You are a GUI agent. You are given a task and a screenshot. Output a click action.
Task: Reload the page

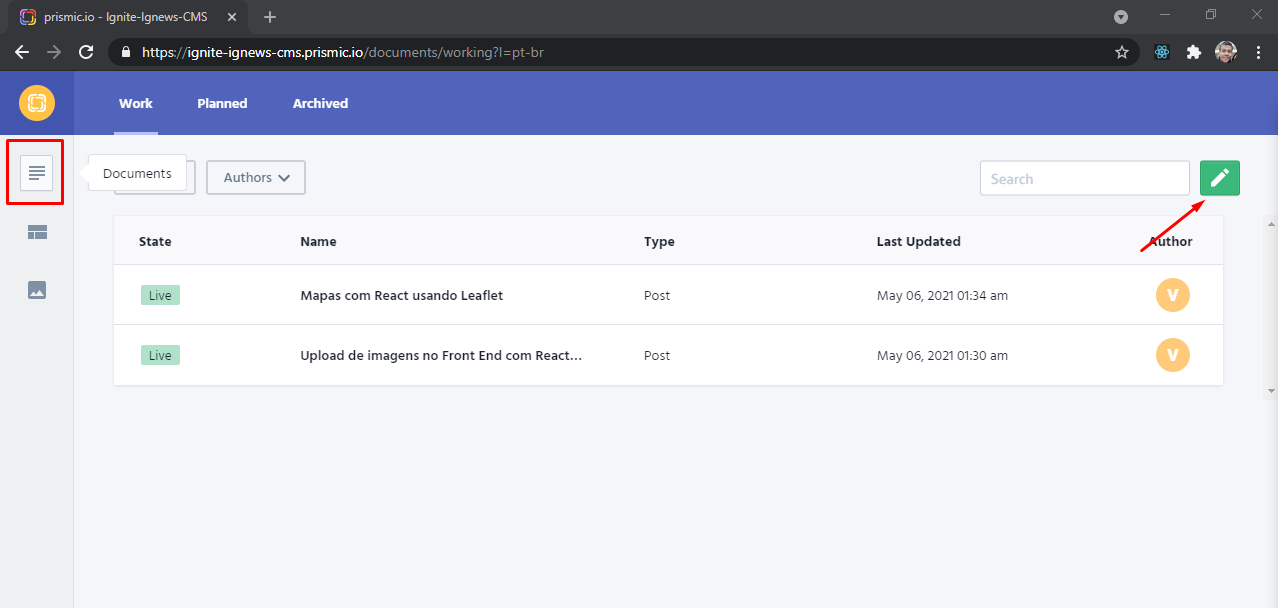click(x=86, y=52)
